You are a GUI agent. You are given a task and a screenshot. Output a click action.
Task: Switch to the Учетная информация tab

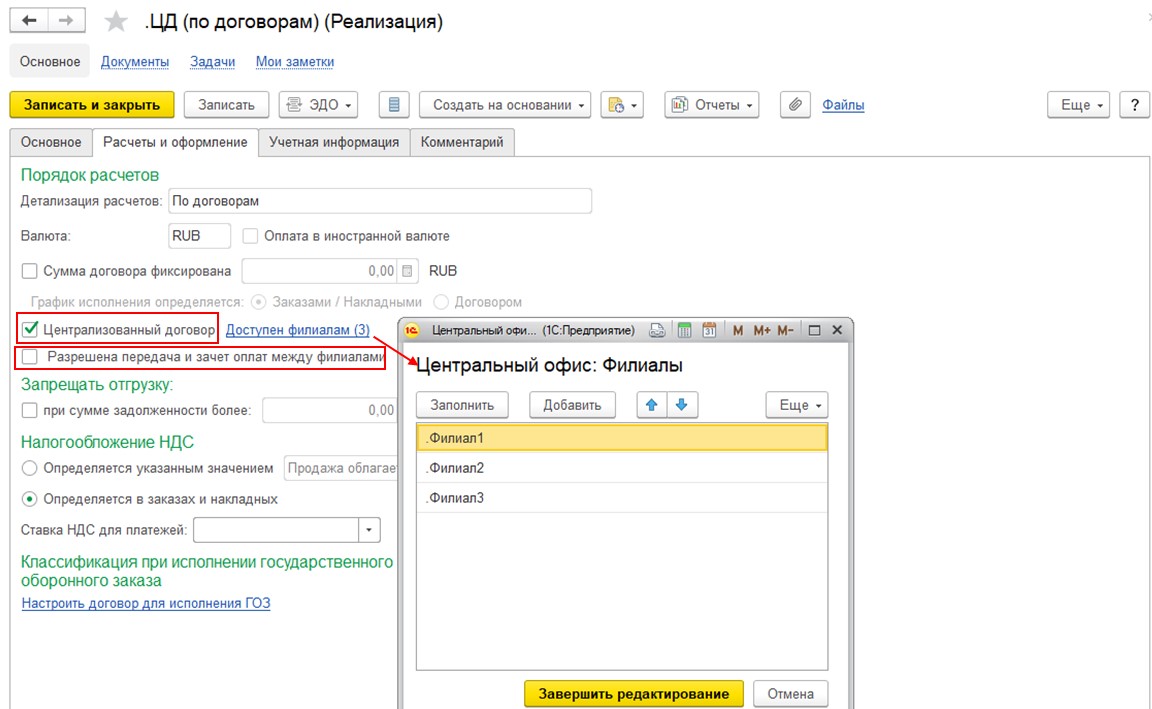334,142
